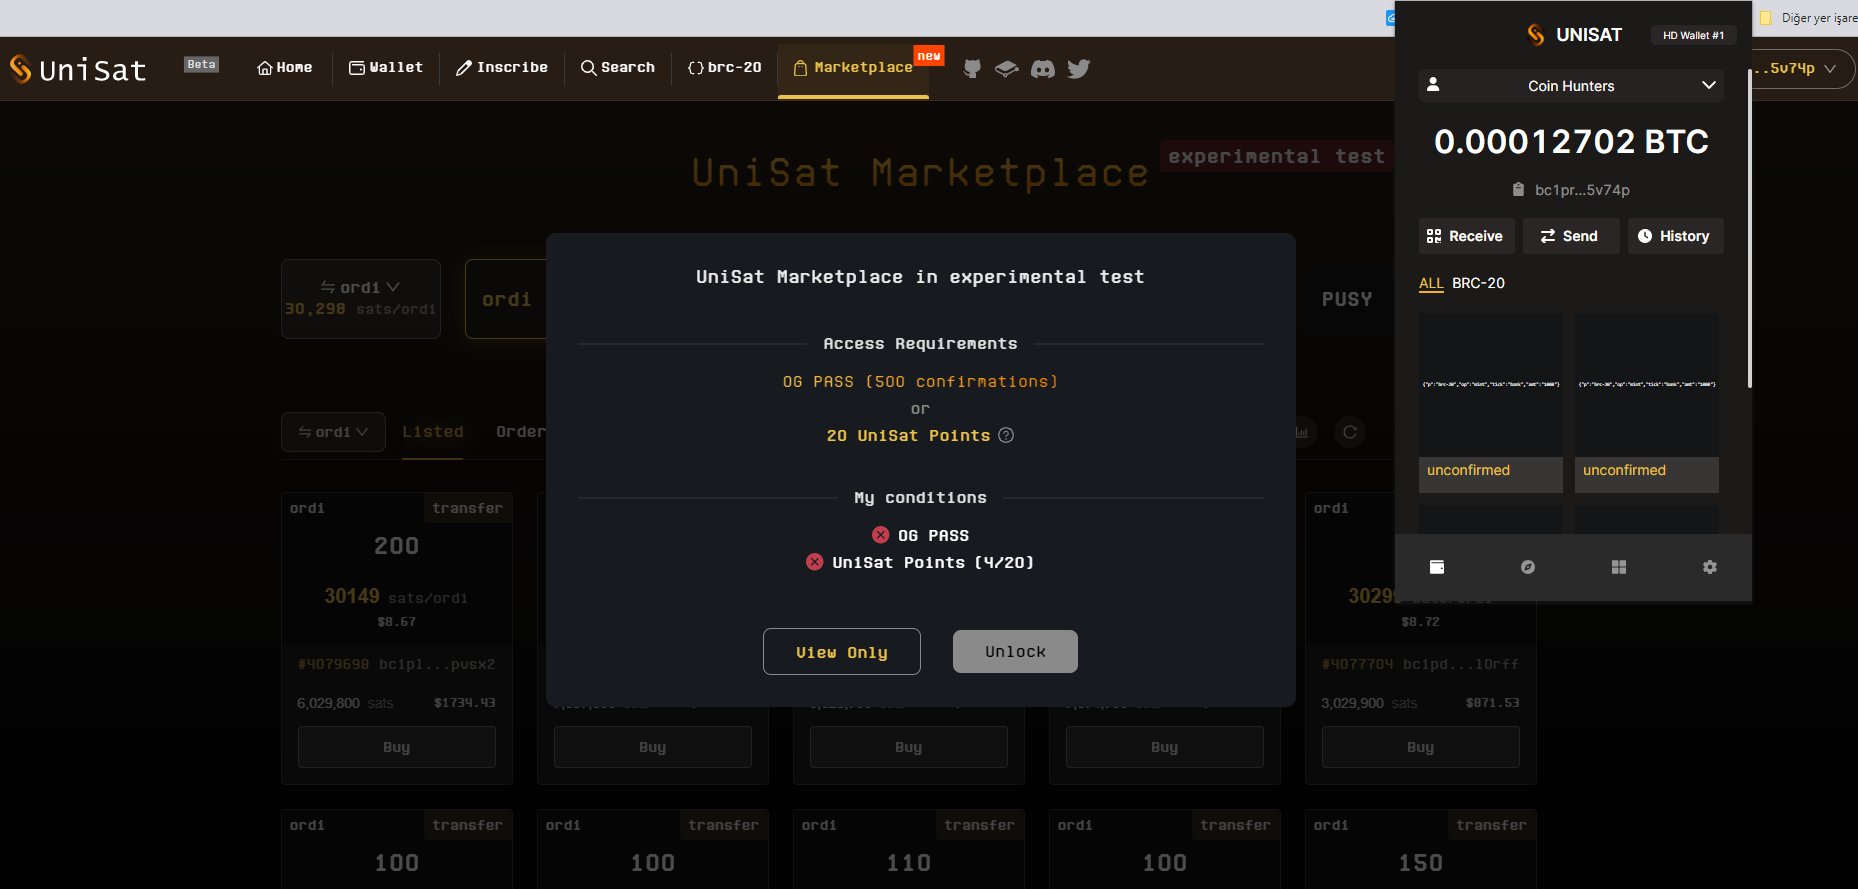Click the UNISAT logo in wallet popup

1574,35
